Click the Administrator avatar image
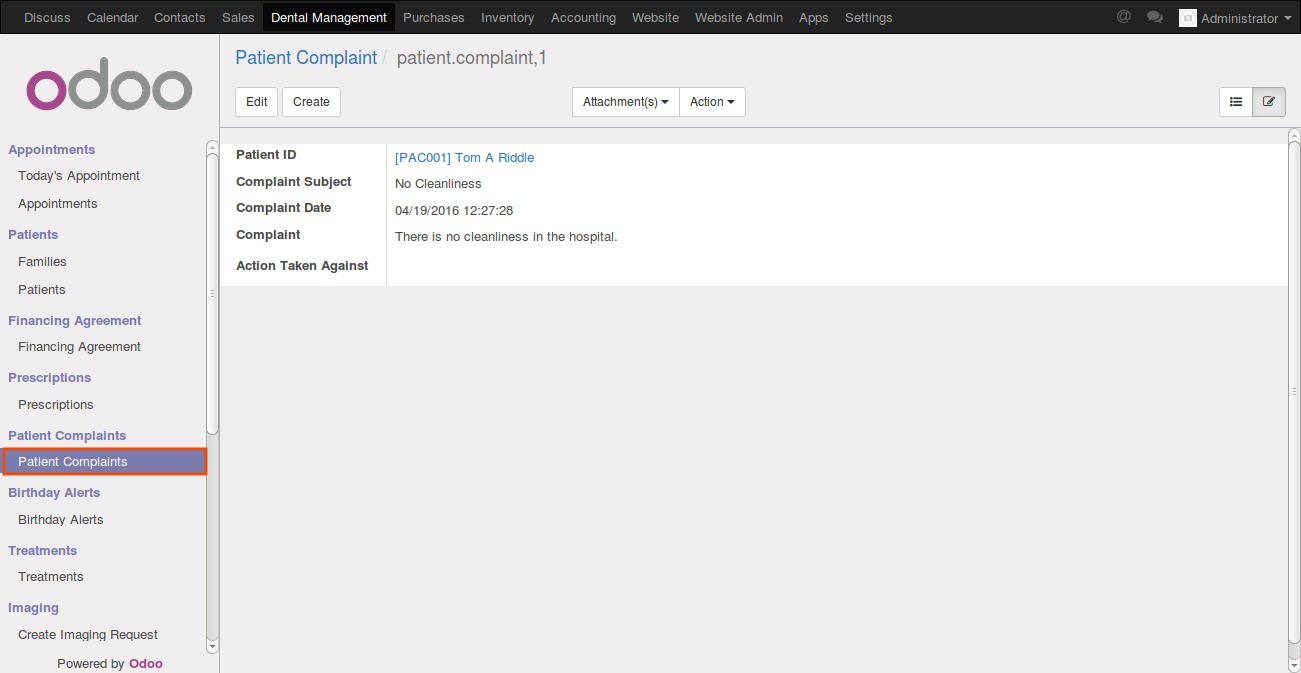 click(x=1187, y=18)
